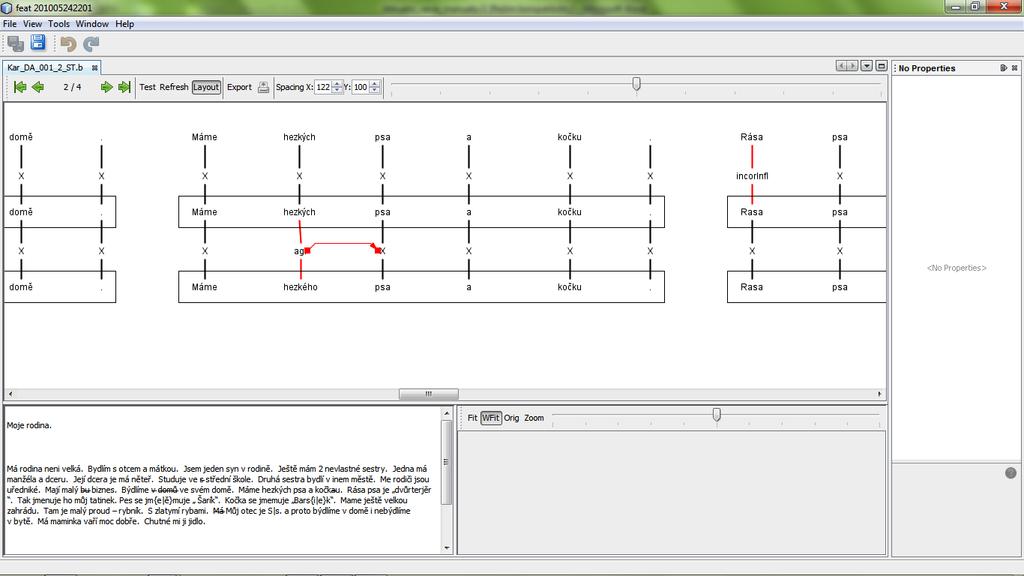Viewport: 1024px width, 576px height.
Task: Click the Orig image size button
Action: click(511, 418)
